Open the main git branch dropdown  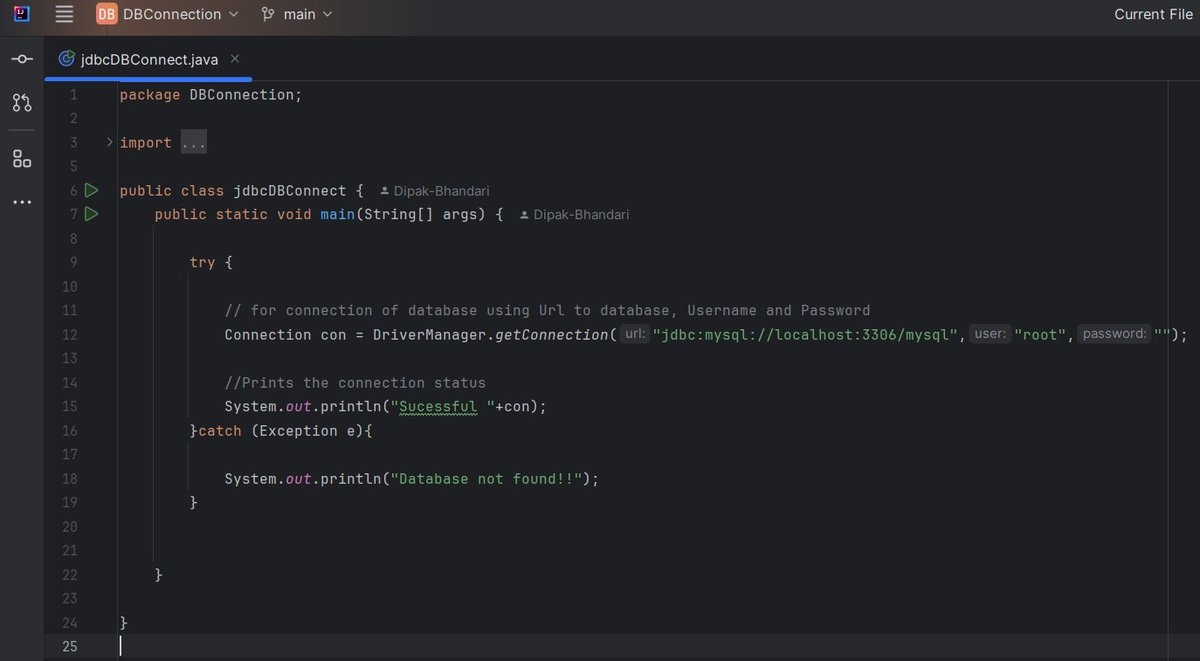(296, 14)
